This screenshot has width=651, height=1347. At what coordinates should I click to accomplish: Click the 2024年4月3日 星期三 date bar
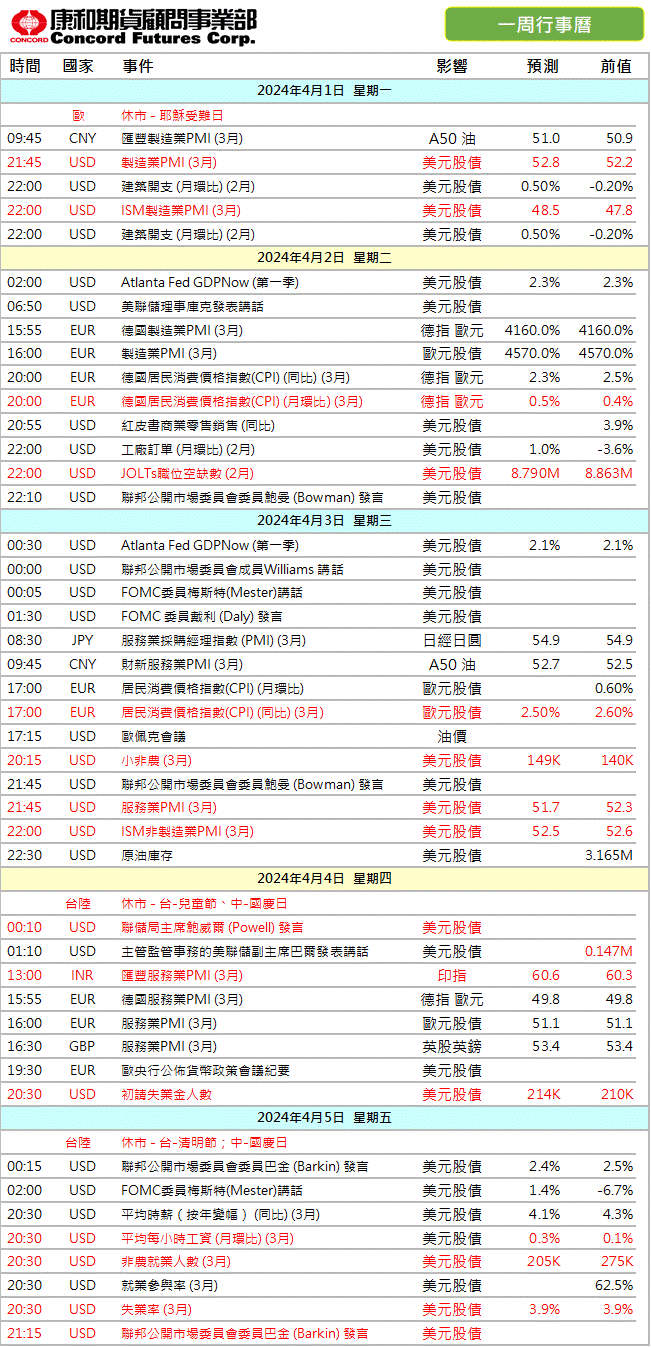325,521
